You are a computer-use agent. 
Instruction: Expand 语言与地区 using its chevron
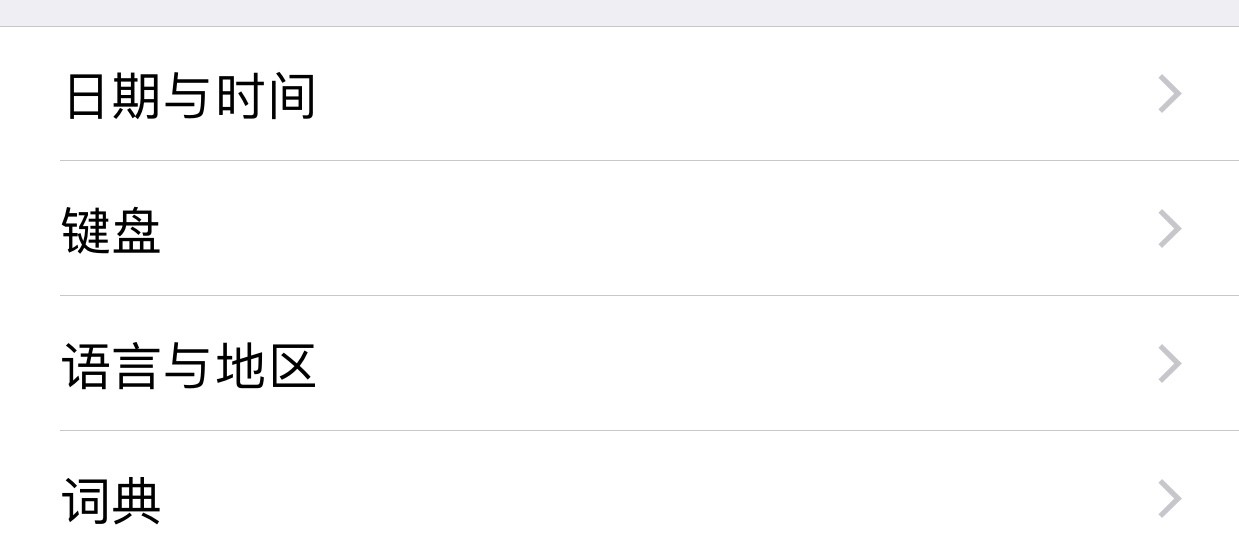coord(1169,364)
